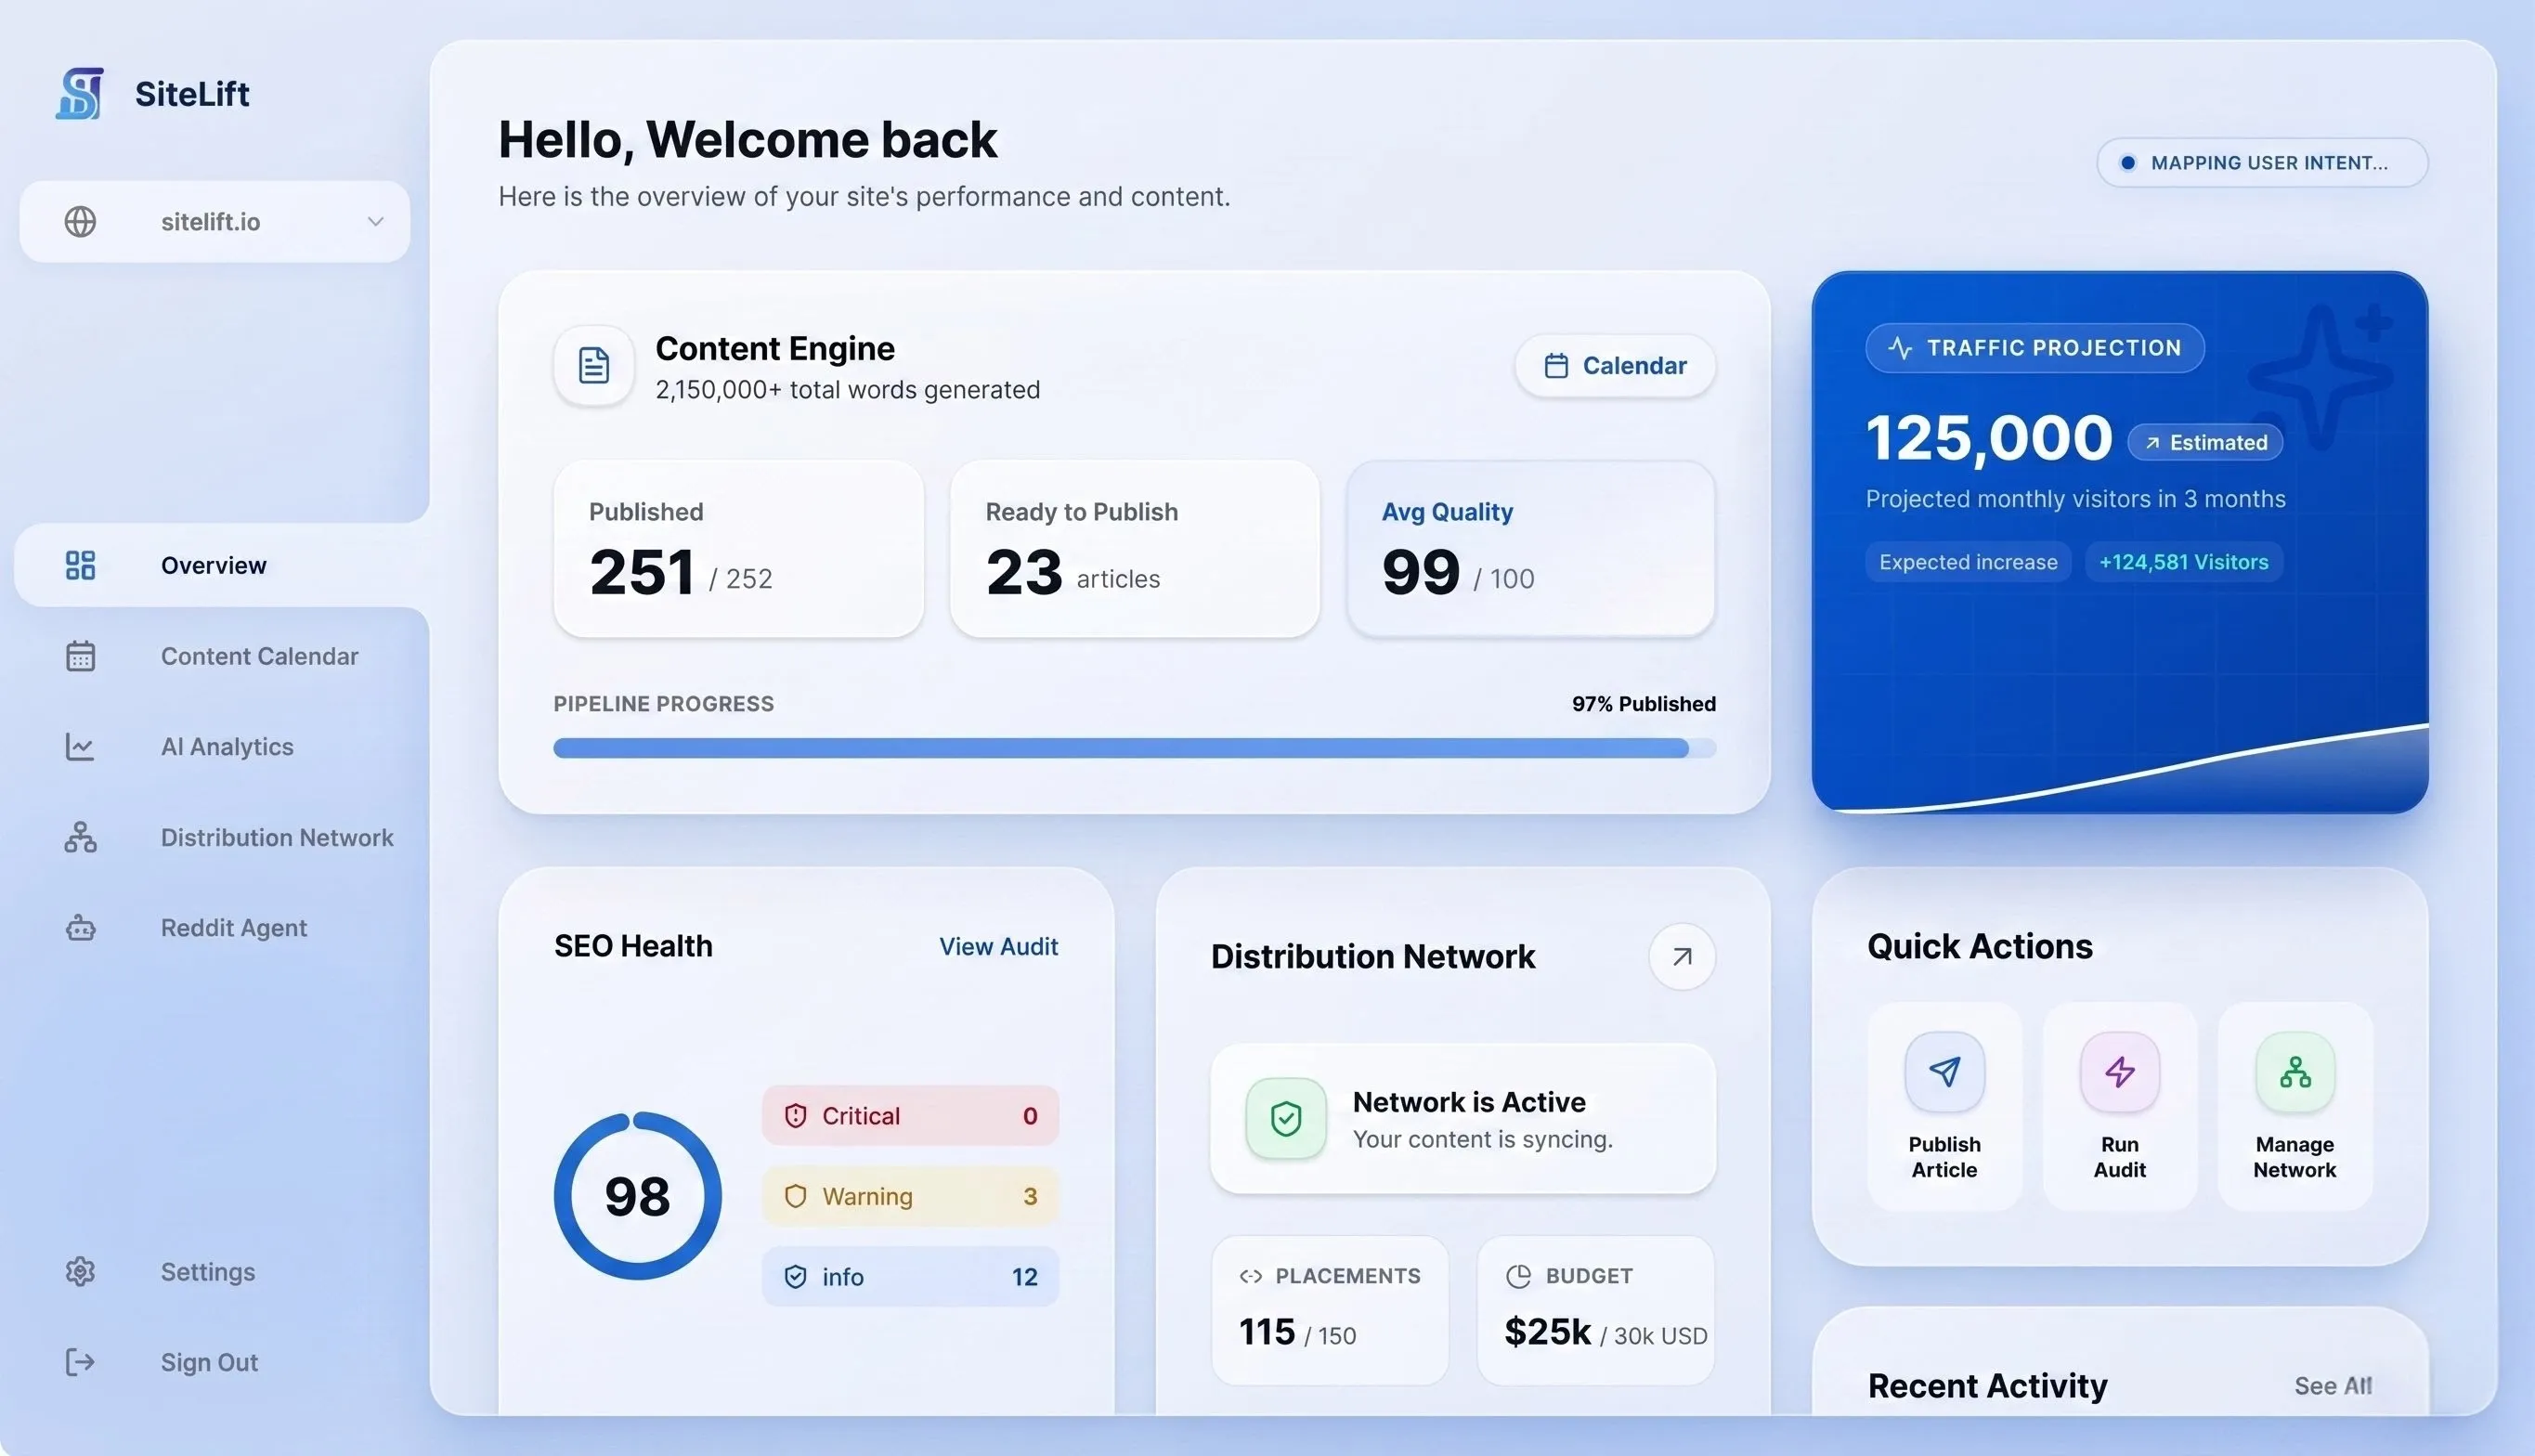Click the Budget pie chart icon
The height and width of the screenshot is (1456, 2535).
1518,1276
